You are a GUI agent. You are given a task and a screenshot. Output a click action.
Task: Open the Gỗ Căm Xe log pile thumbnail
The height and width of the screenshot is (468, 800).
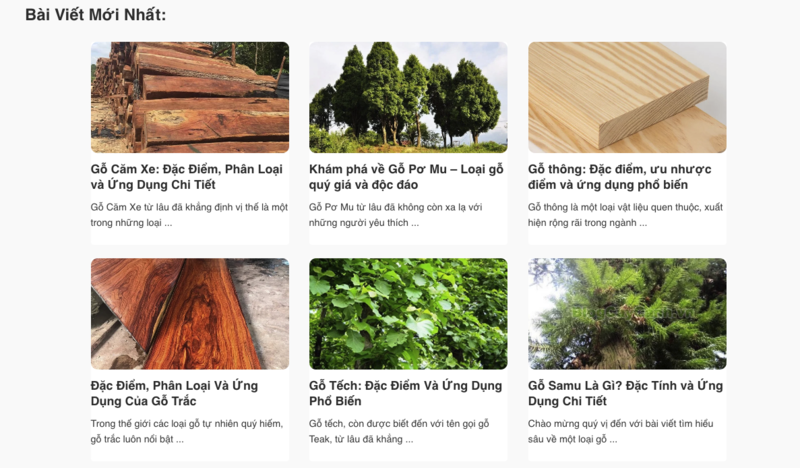tap(190, 97)
